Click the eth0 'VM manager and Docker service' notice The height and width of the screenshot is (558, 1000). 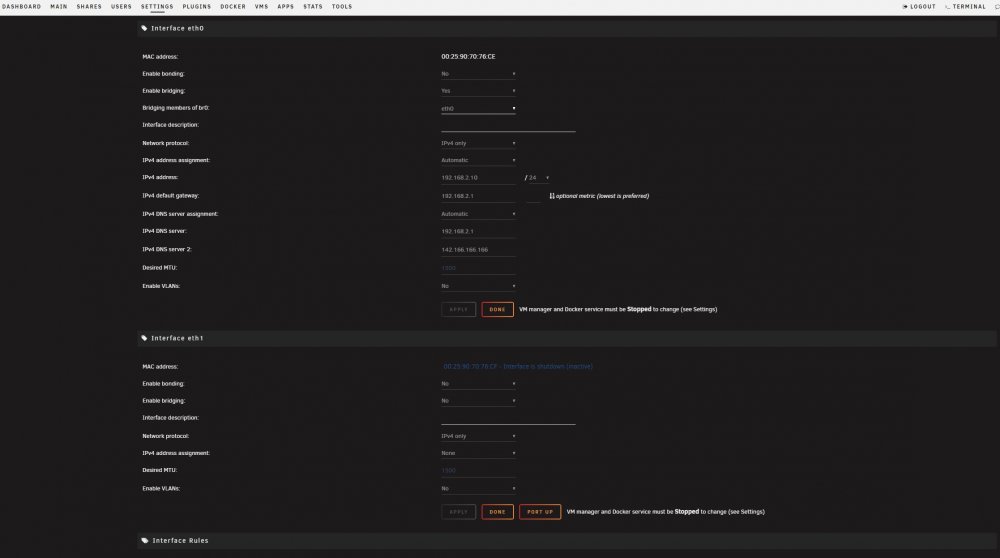tap(618, 309)
